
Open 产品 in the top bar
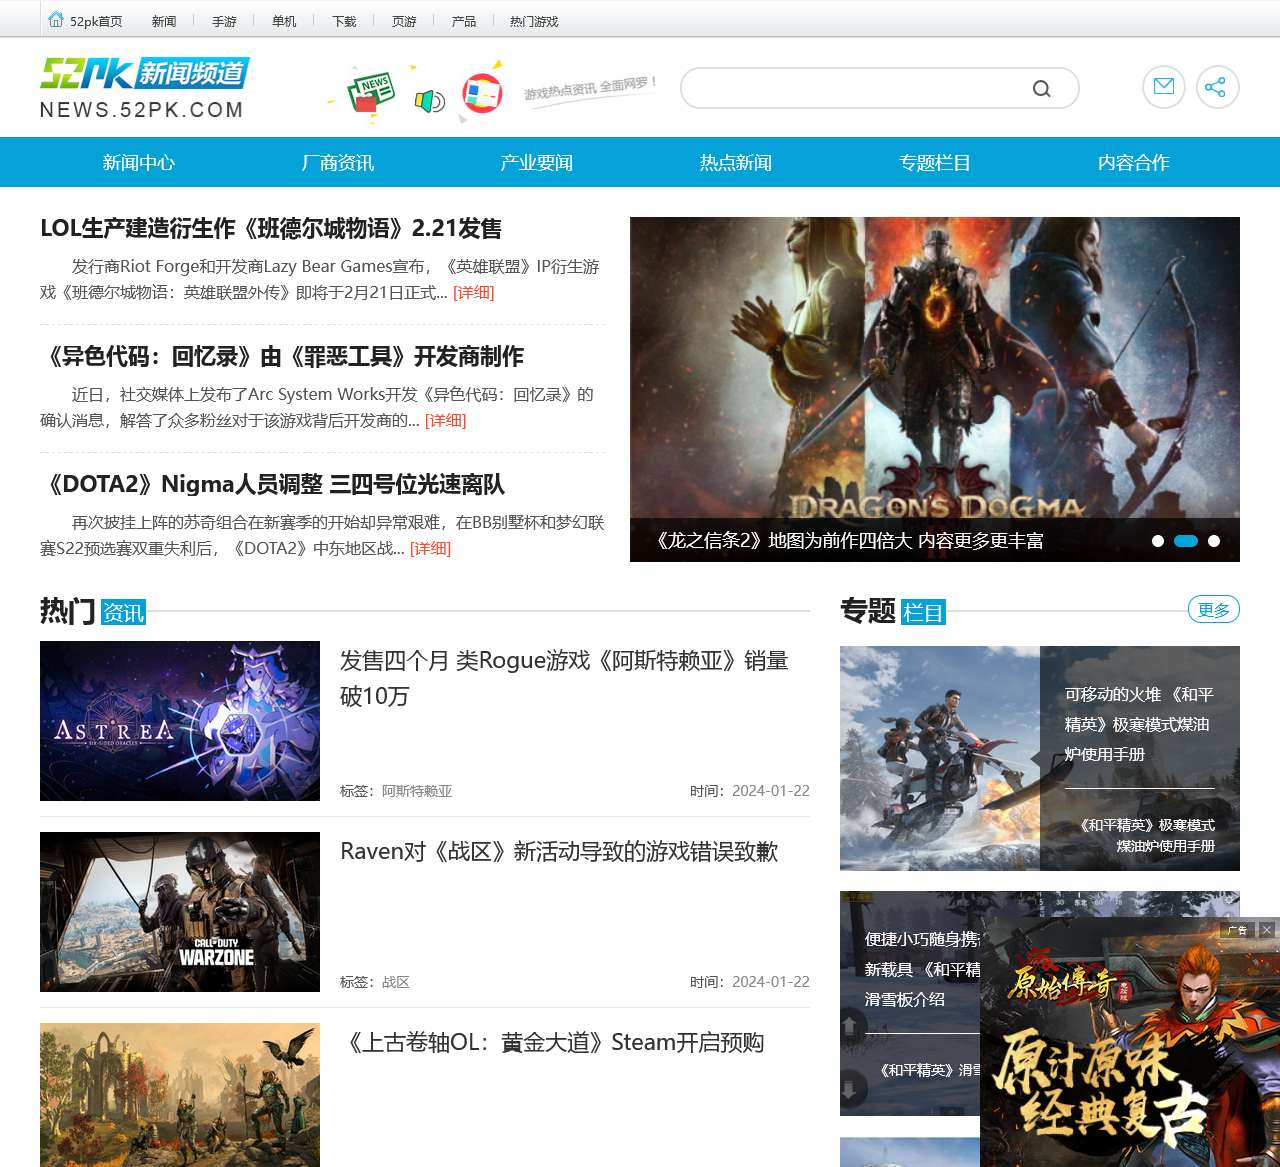tap(464, 21)
